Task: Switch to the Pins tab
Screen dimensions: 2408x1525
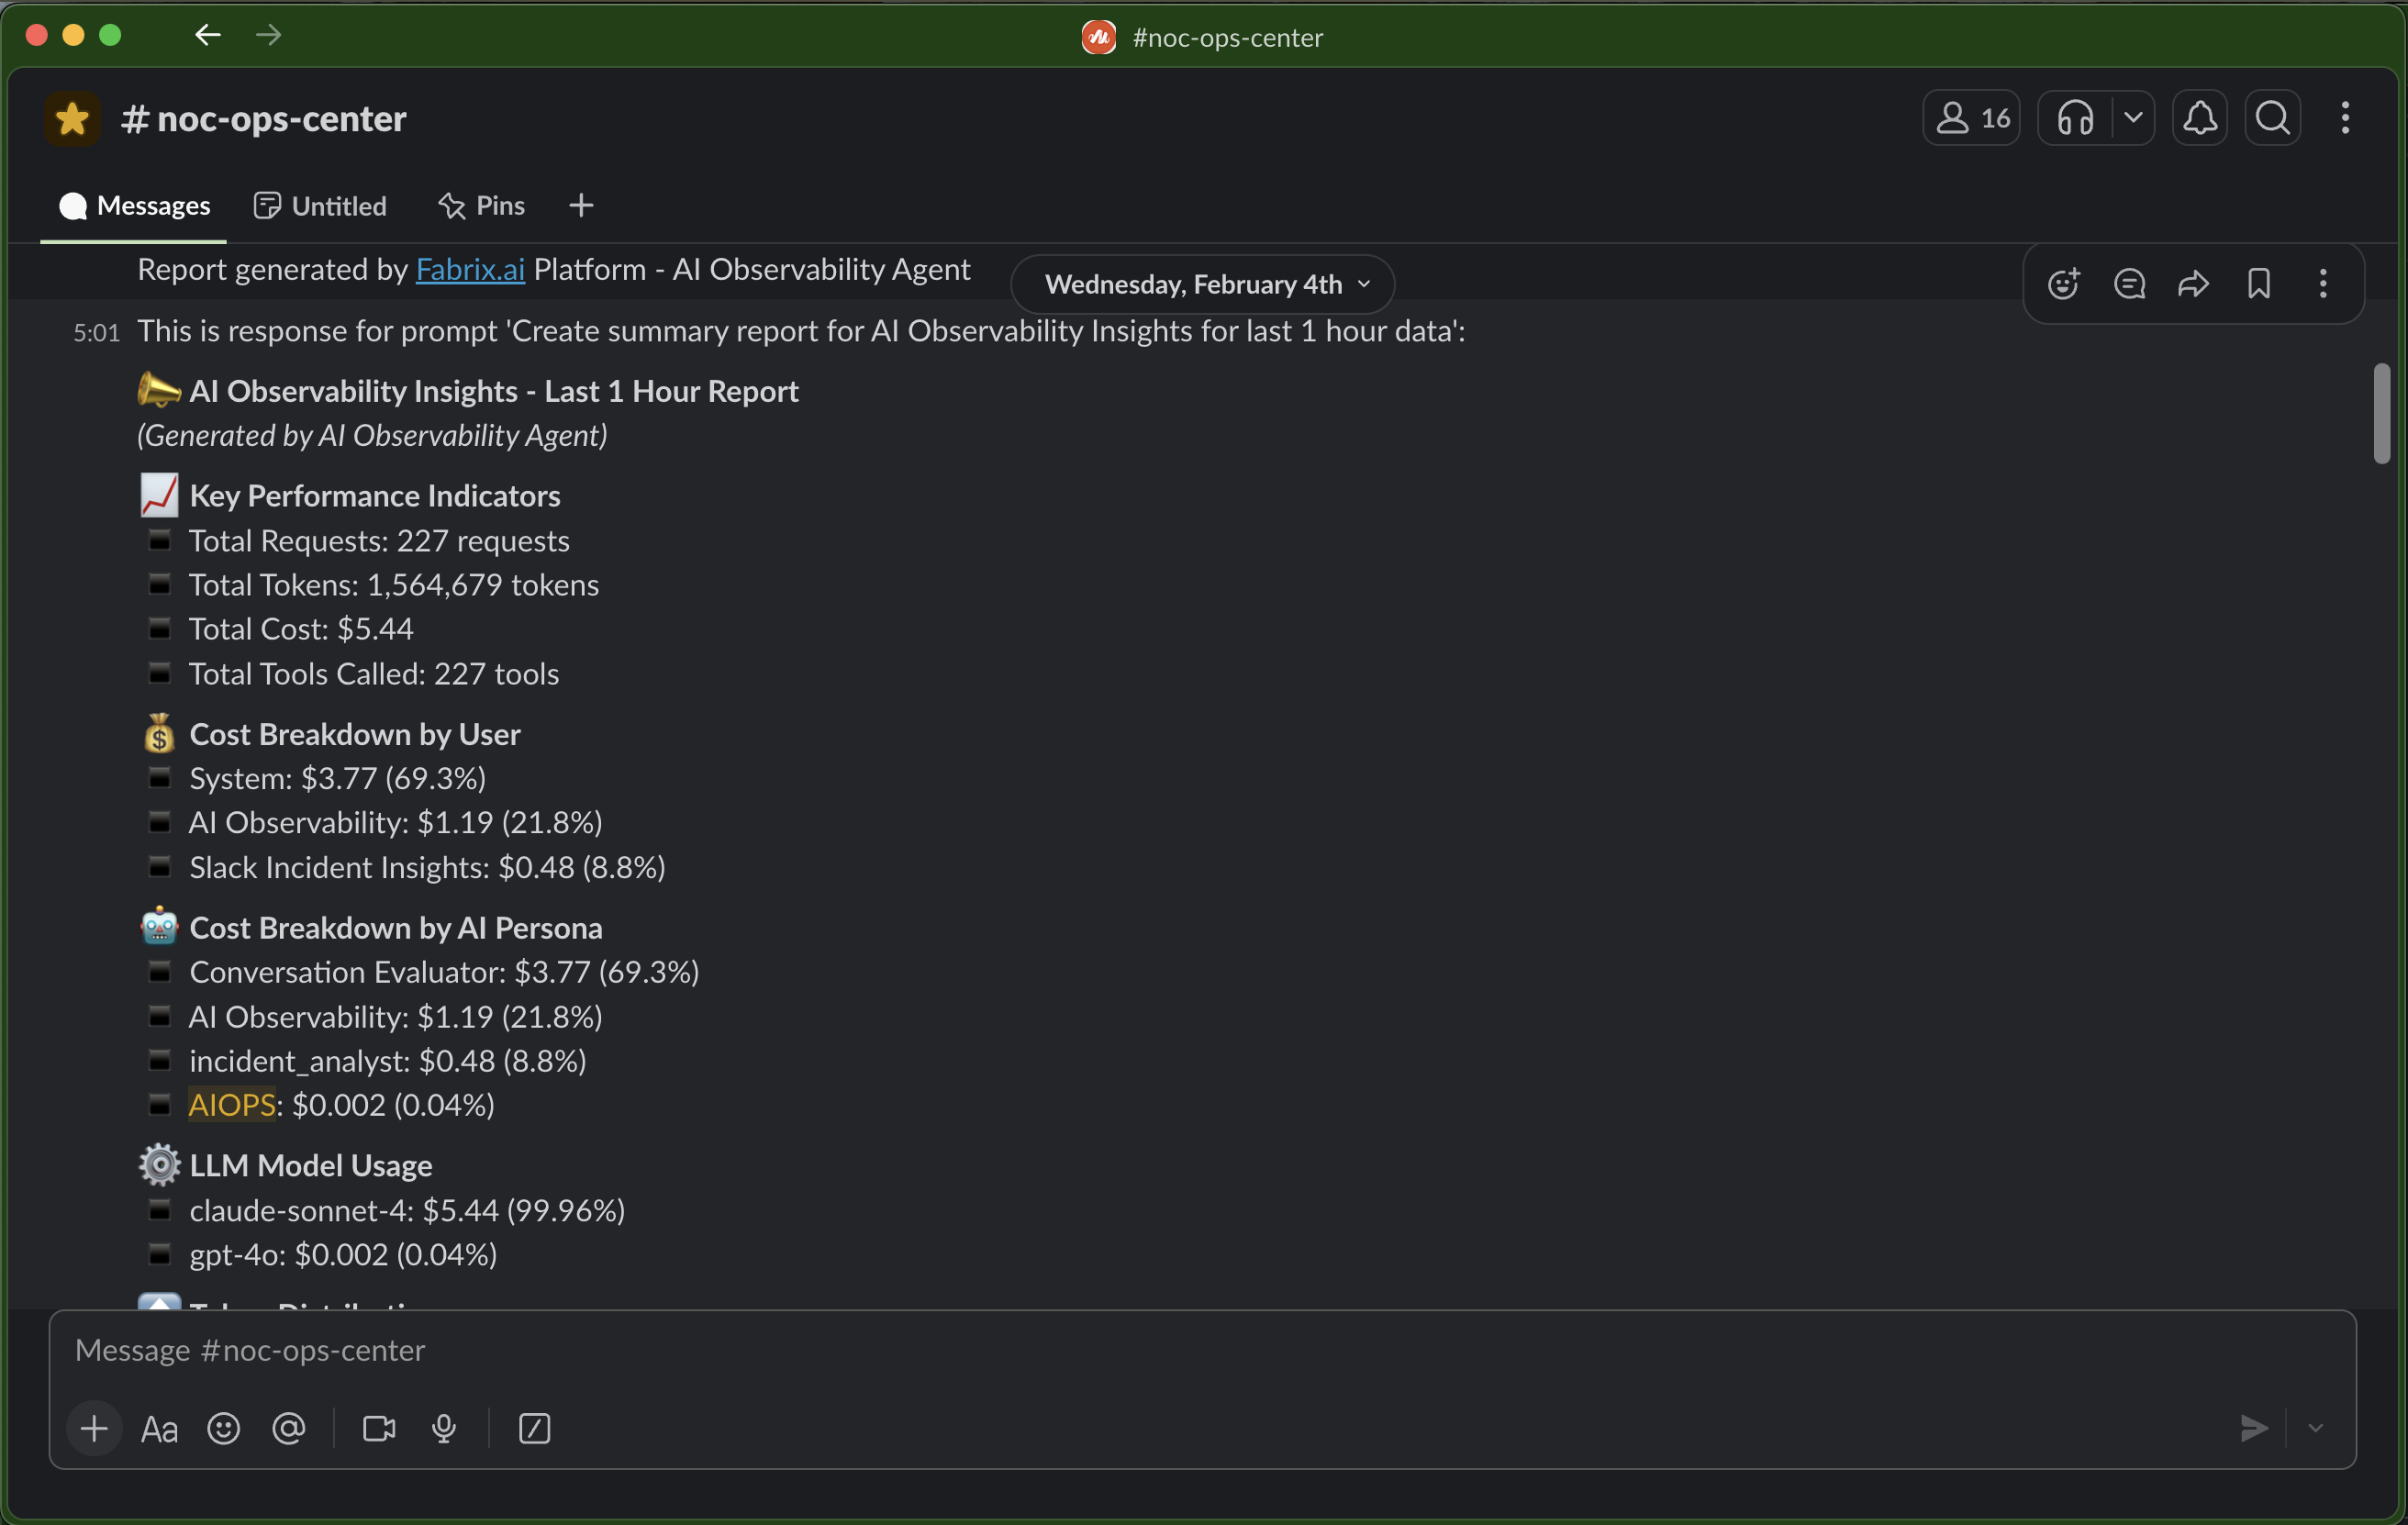Action: click(482, 206)
